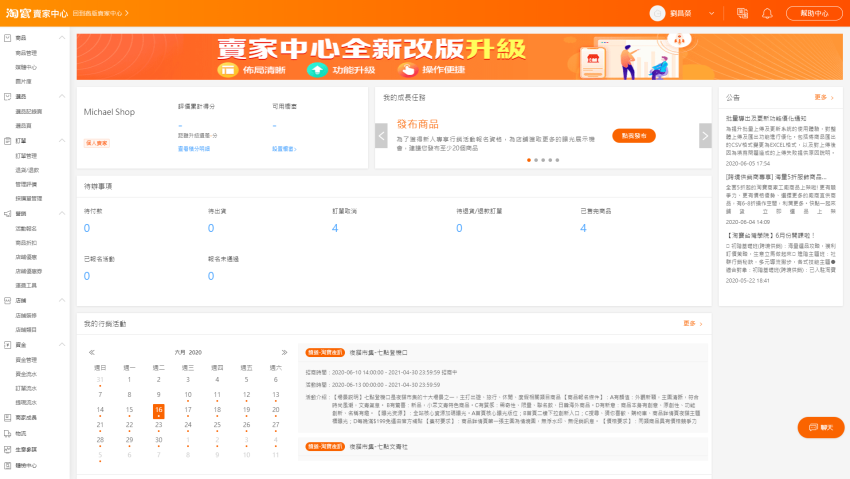Click the 物流 truck icon in sidebar
The height and width of the screenshot is (479, 850).
tap(8, 433)
